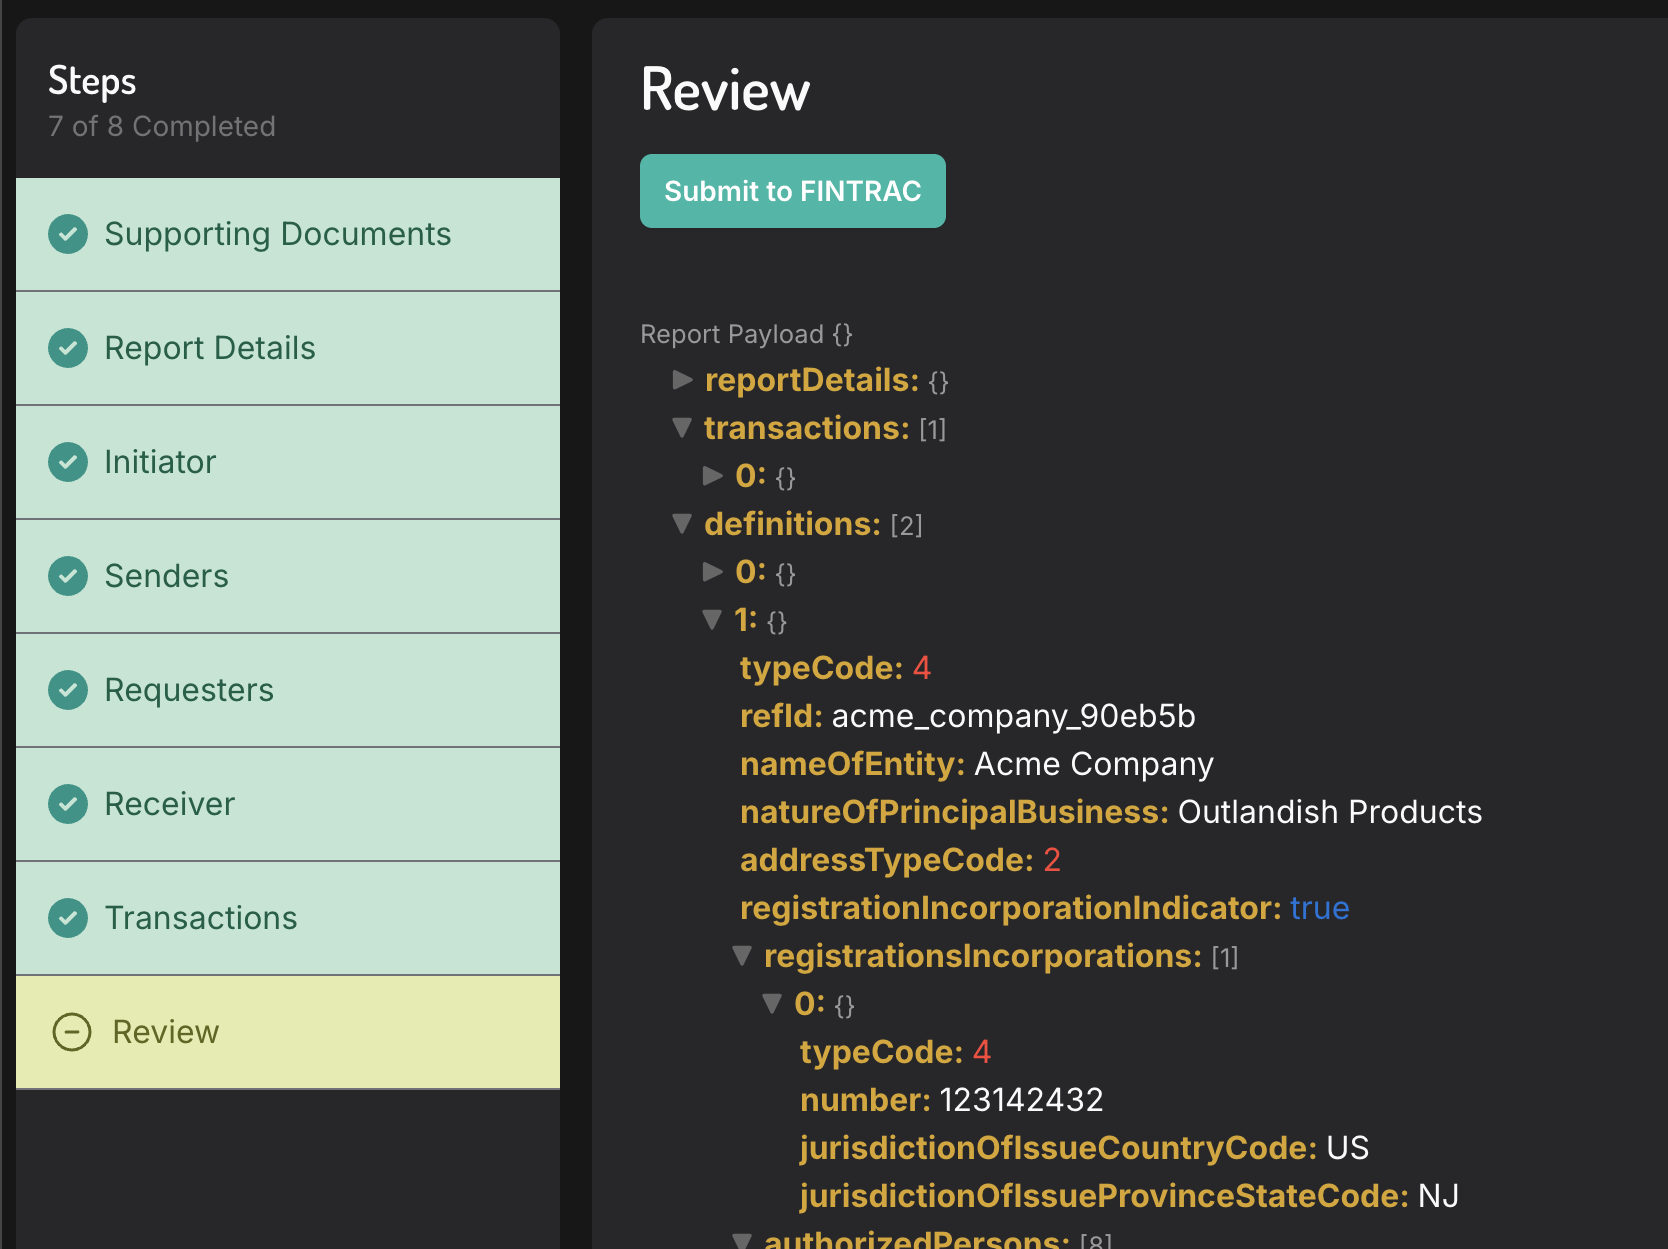Viewport: 1668px width, 1249px height.
Task: Click the Requesters step checkmark icon
Action: pyautogui.click(x=68, y=690)
